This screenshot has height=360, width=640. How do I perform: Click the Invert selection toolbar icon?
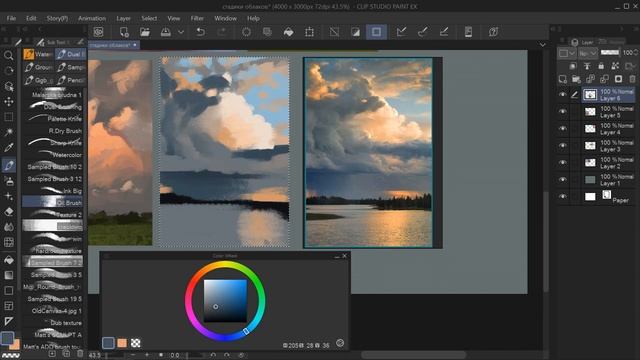[x=356, y=32]
